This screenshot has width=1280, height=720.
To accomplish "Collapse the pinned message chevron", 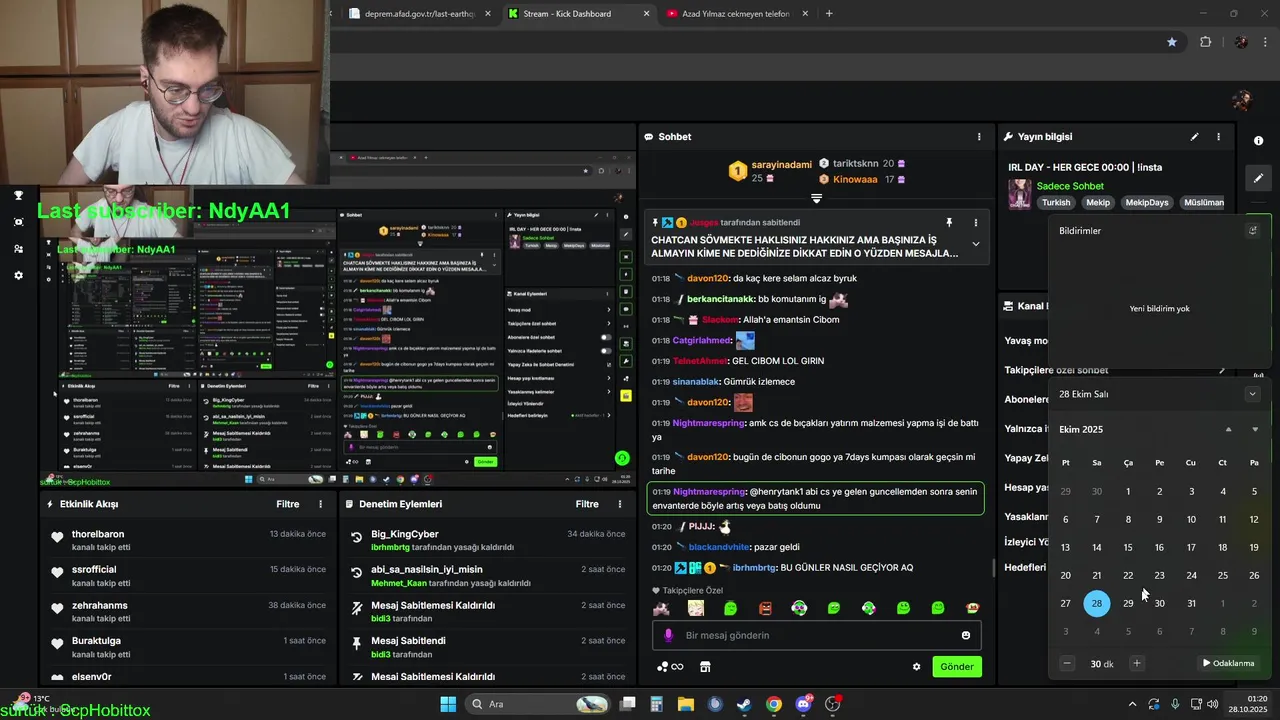I will click(x=976, y=244).
